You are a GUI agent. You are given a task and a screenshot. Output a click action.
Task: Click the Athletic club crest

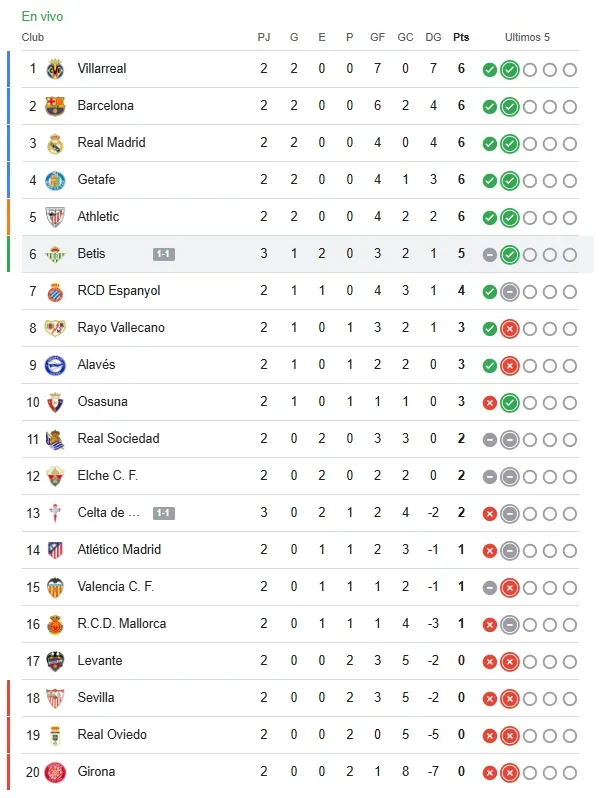[x=55, y=217]
